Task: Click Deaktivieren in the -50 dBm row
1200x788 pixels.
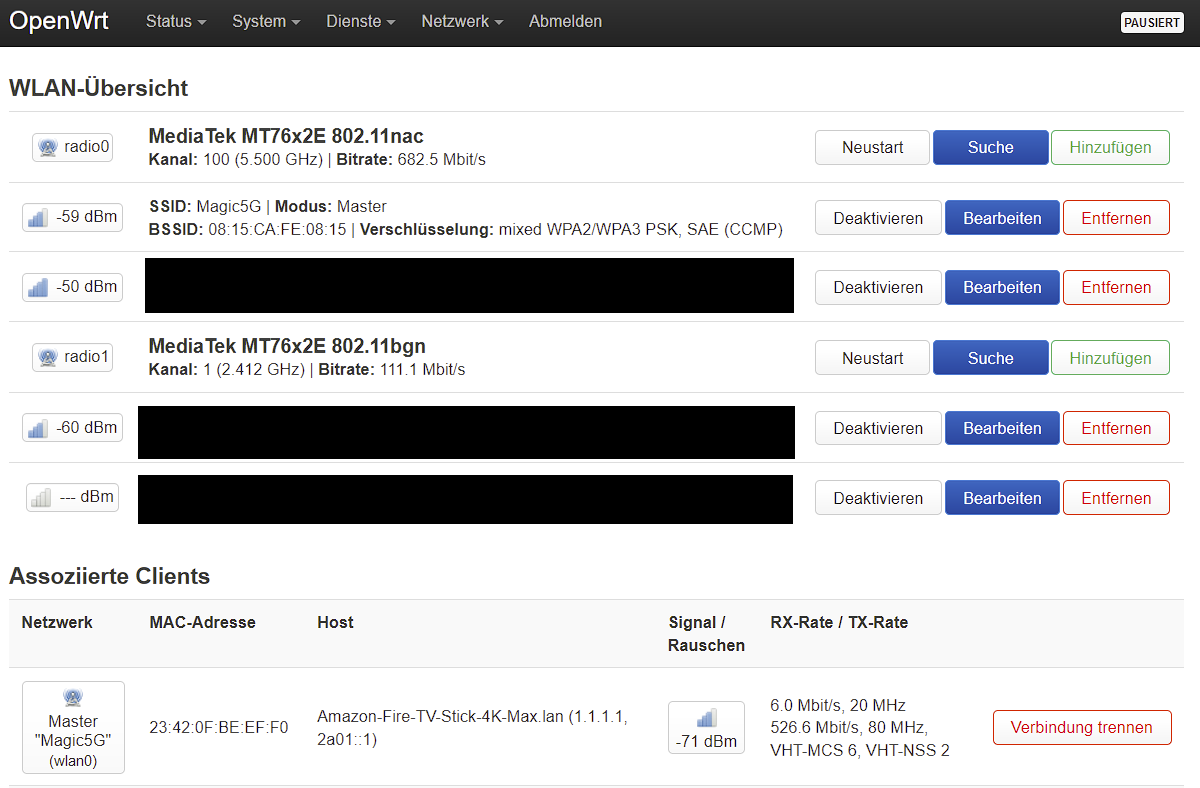Action: coord(878,287)
